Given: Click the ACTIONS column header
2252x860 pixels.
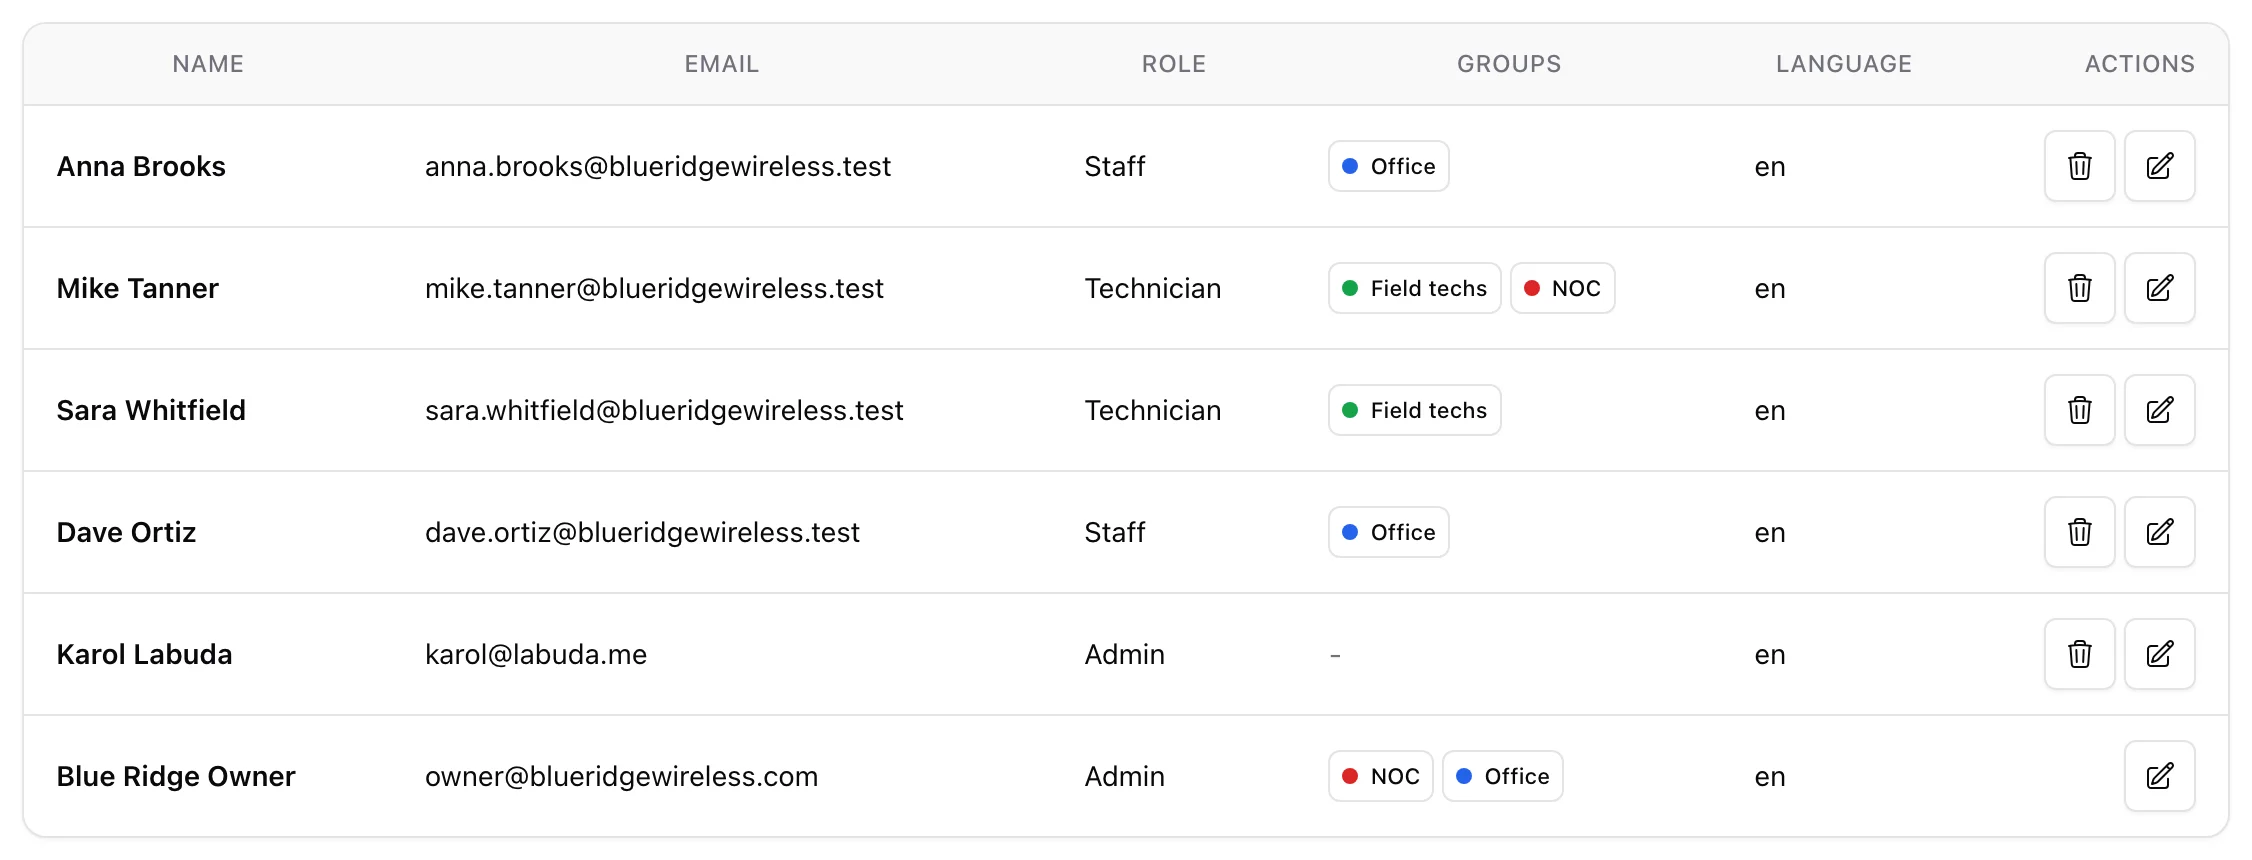Looking at the screenshot, I should [2140, 64].
